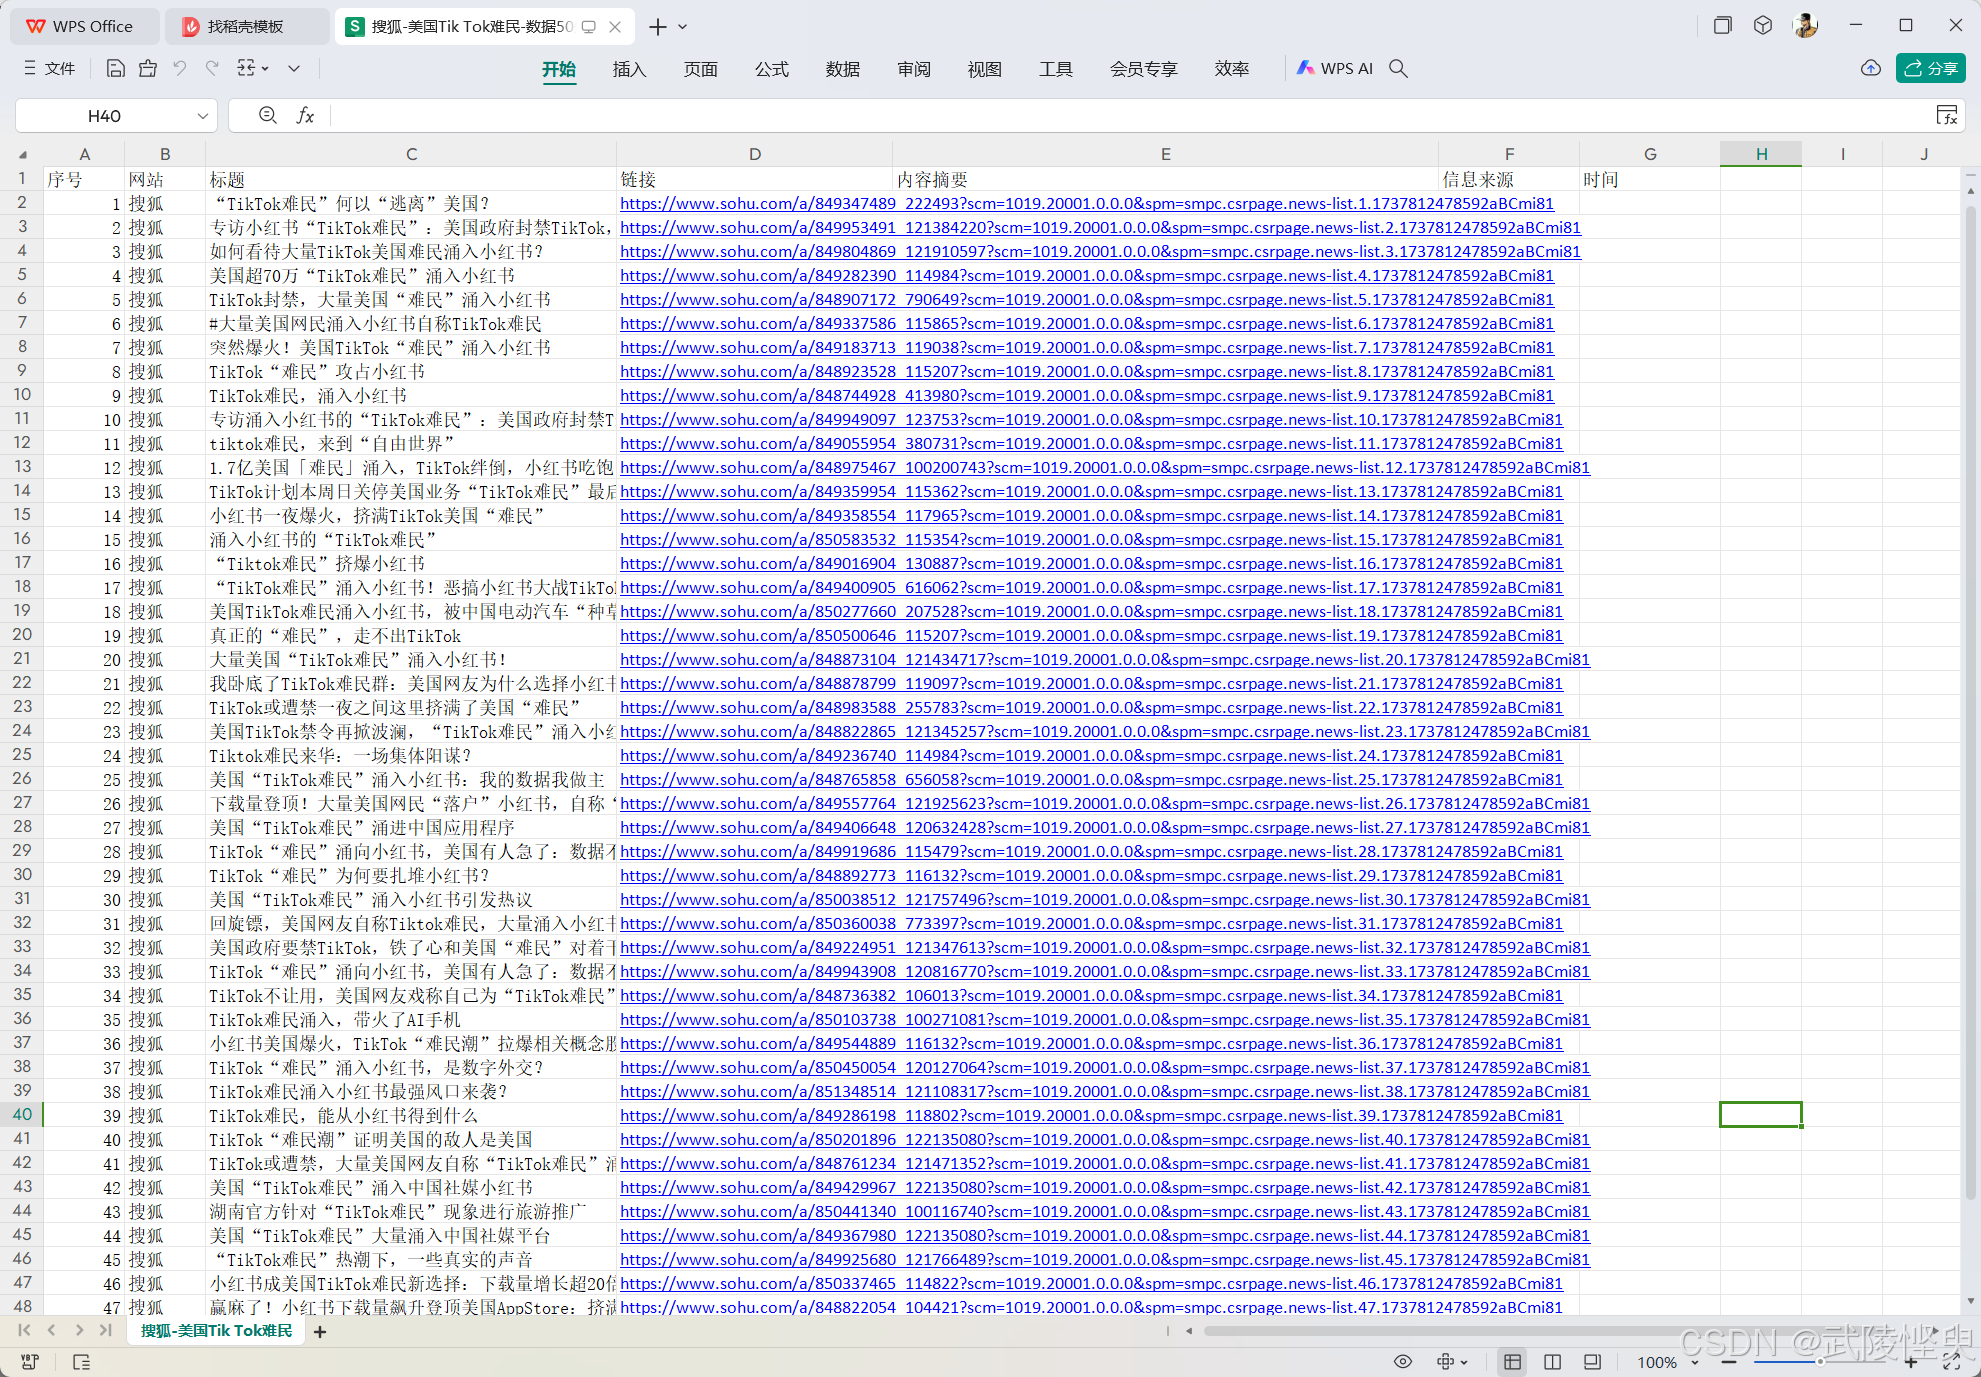Open the 文件 menu
Viewport: 1981px width, 1377px height.
point(50,68)
